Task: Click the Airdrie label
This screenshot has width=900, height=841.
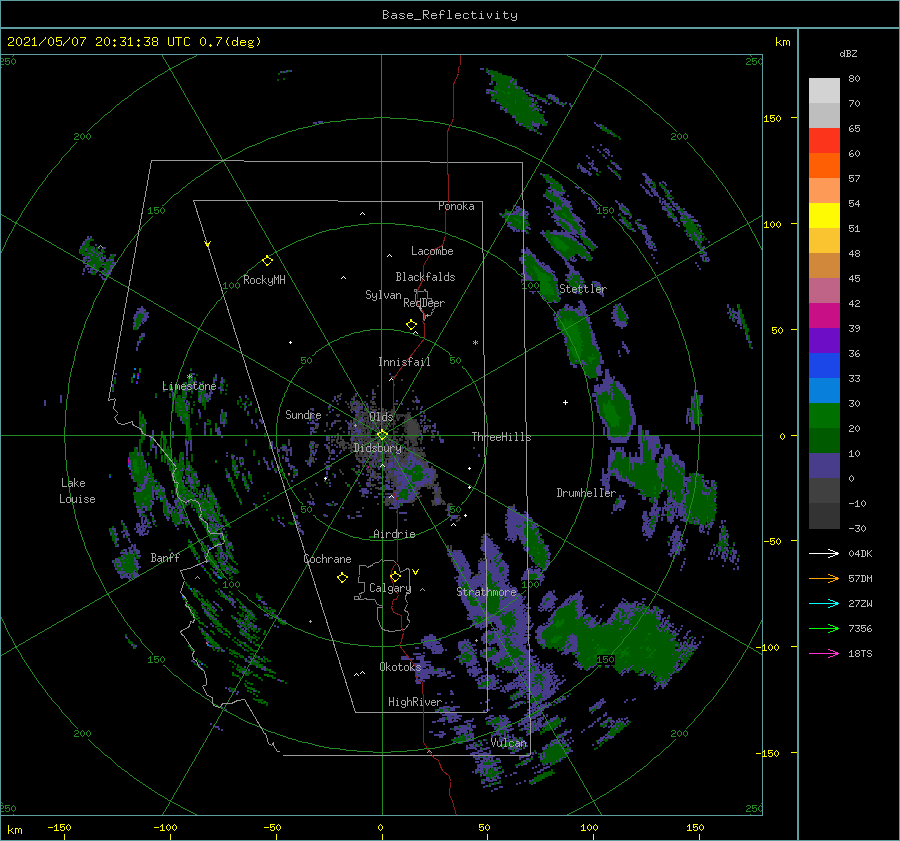Action: pyautogui.click(x=394, y=534)
